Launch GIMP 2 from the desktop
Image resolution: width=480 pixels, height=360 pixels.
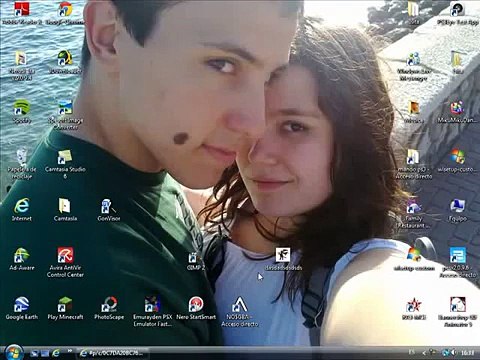(195, 261)
